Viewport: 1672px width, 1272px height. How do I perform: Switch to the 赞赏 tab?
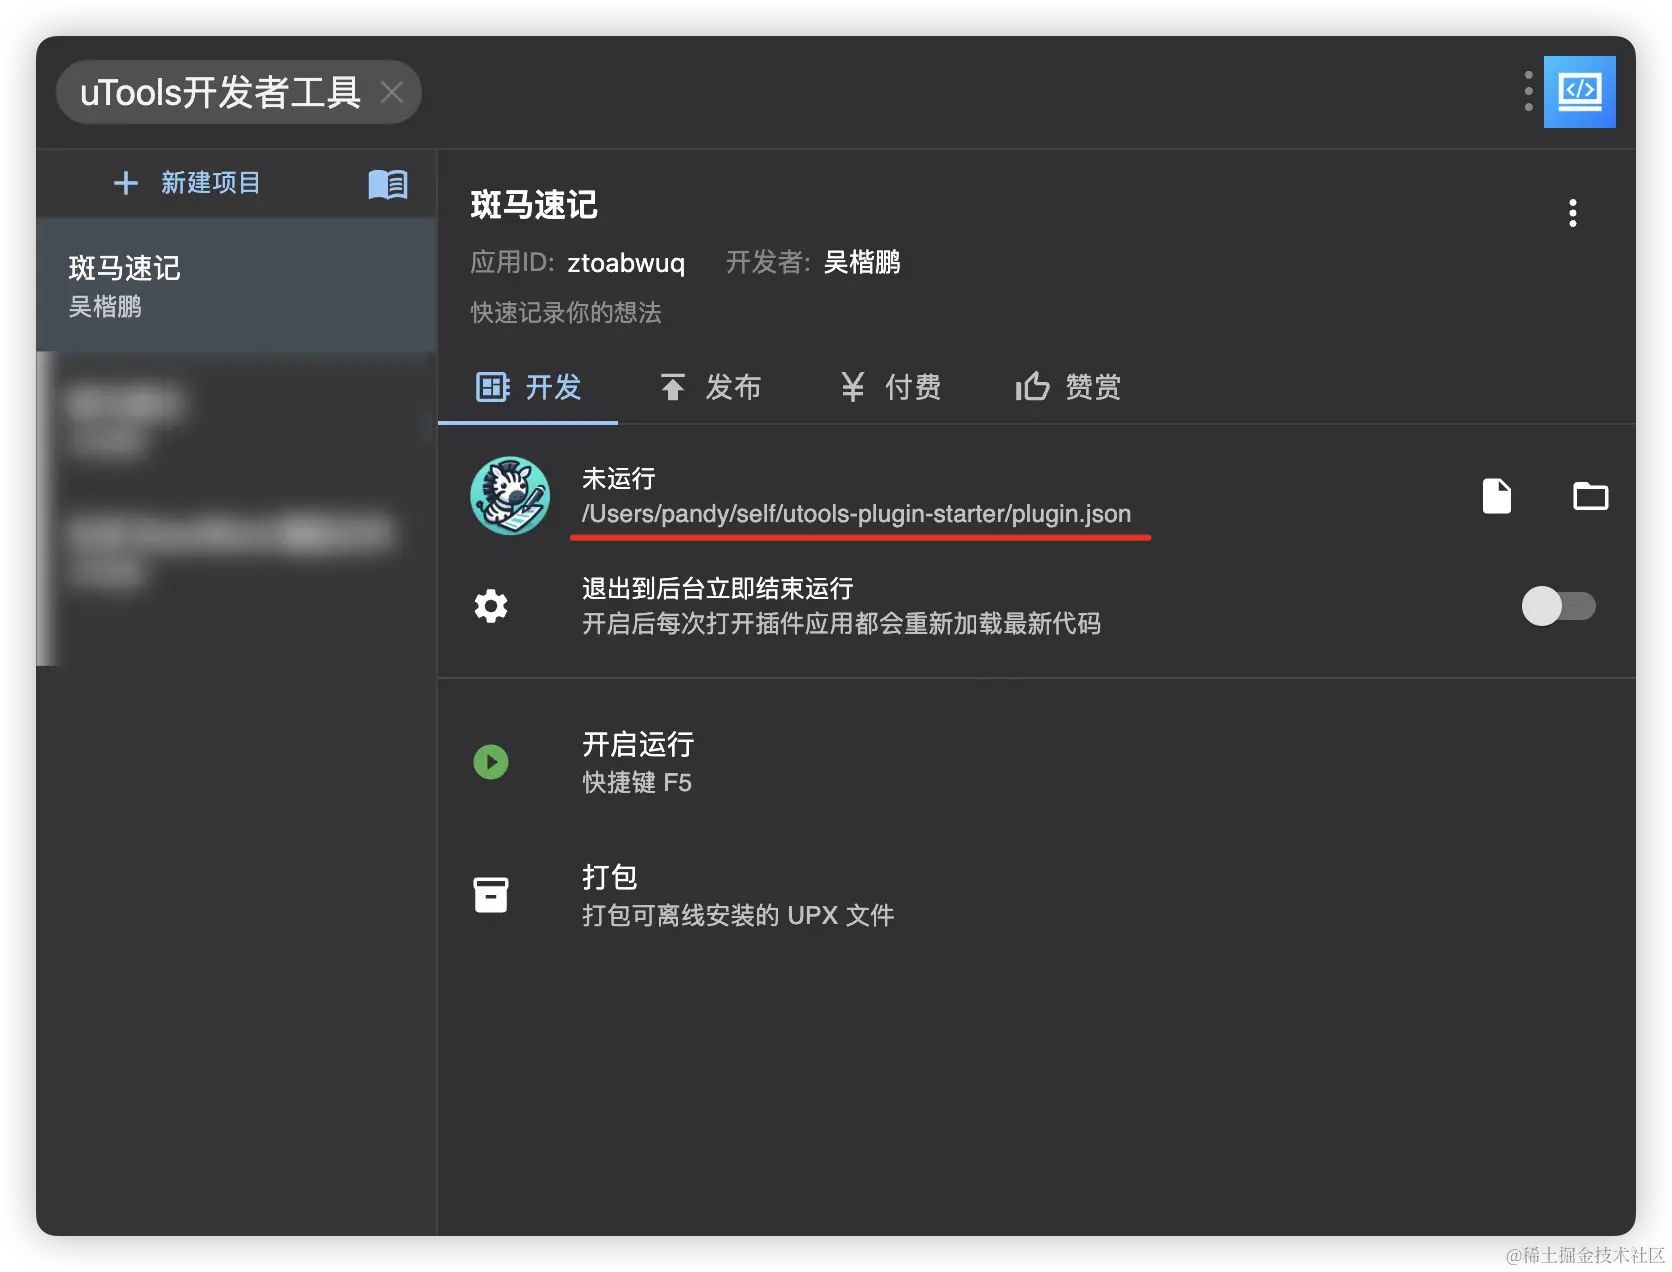(1068, 387)
